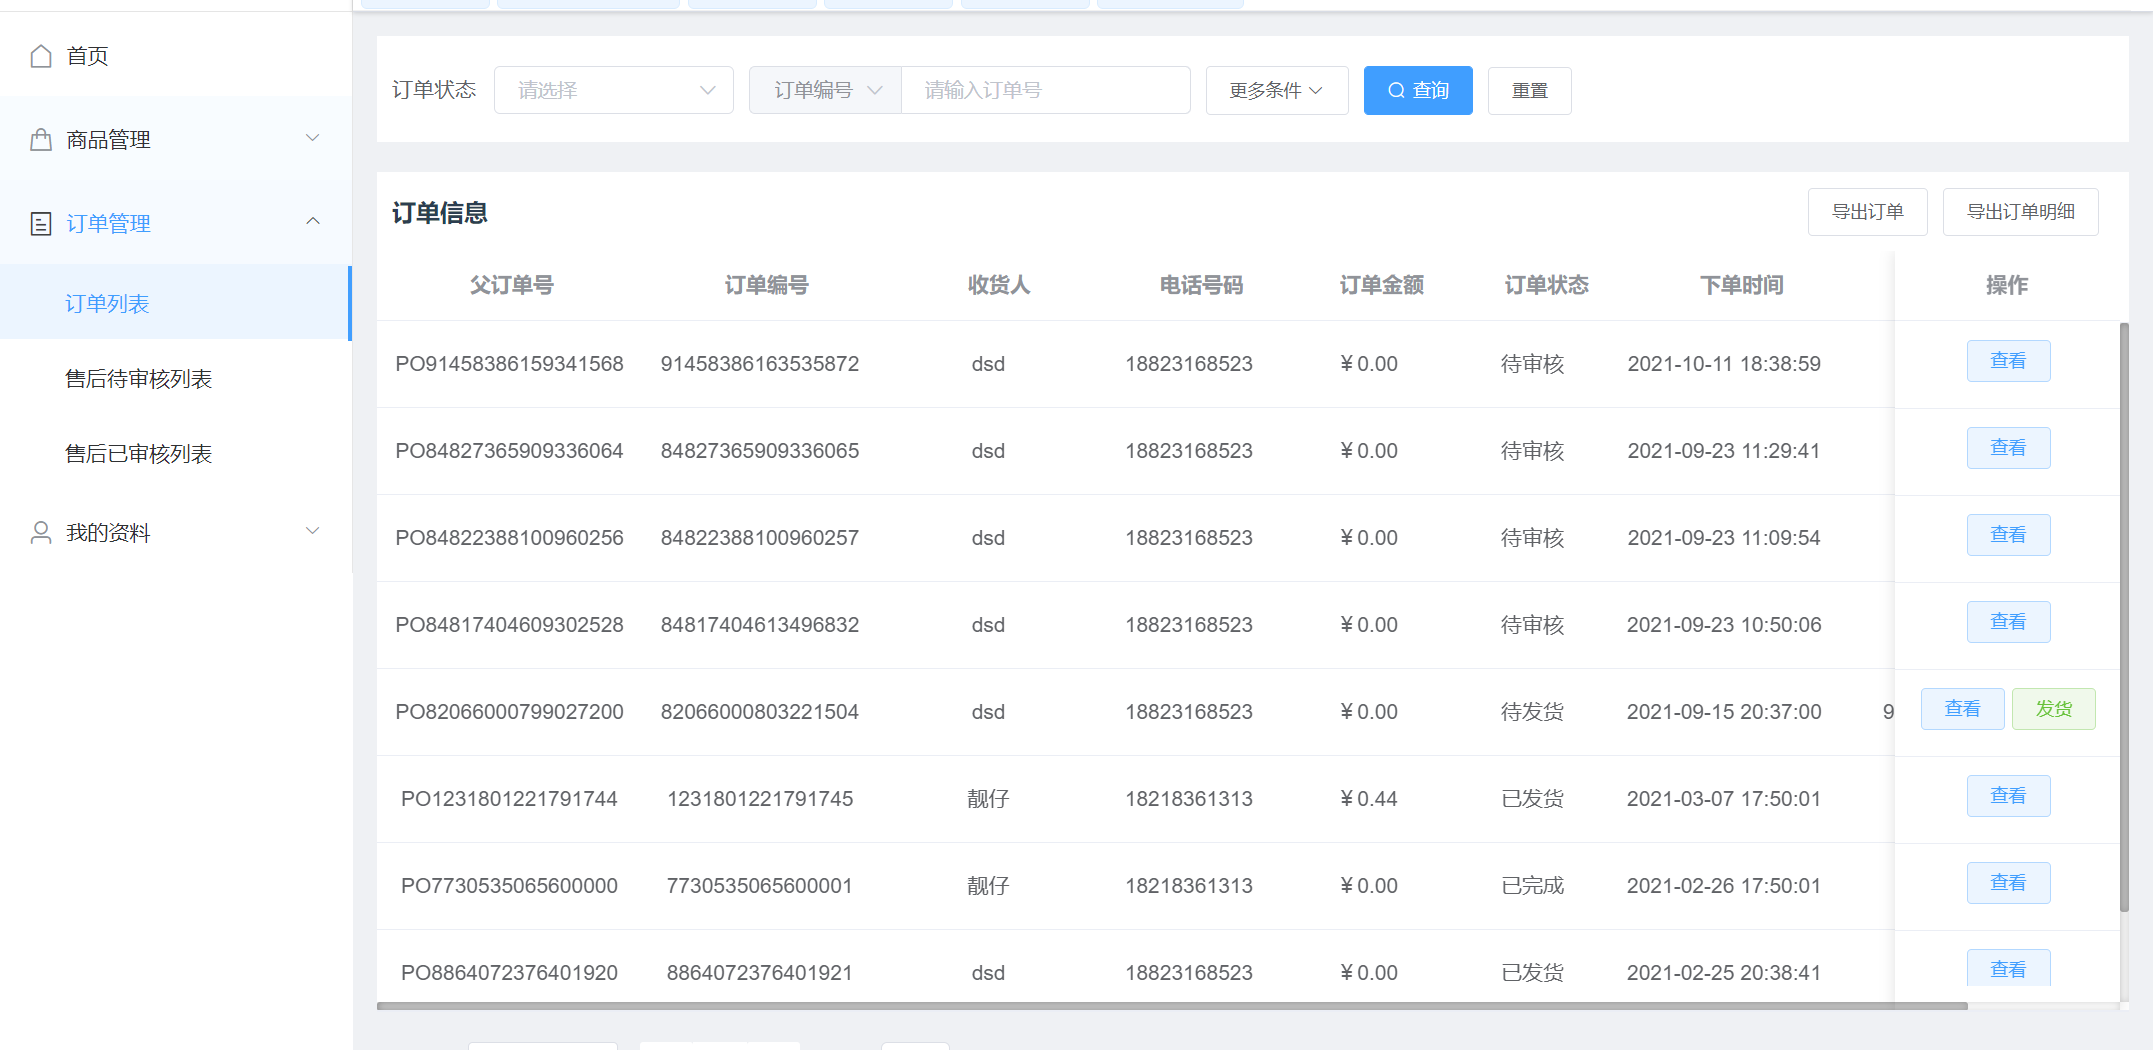Click 发货 for order 82066000803221504
Image resolution: width=2153 pixels, height=1050 pixels.
tap(2054, 709)
